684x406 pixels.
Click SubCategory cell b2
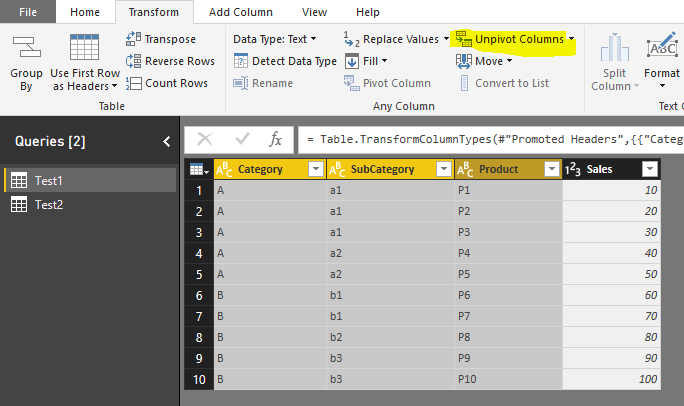tap(390, 337)
